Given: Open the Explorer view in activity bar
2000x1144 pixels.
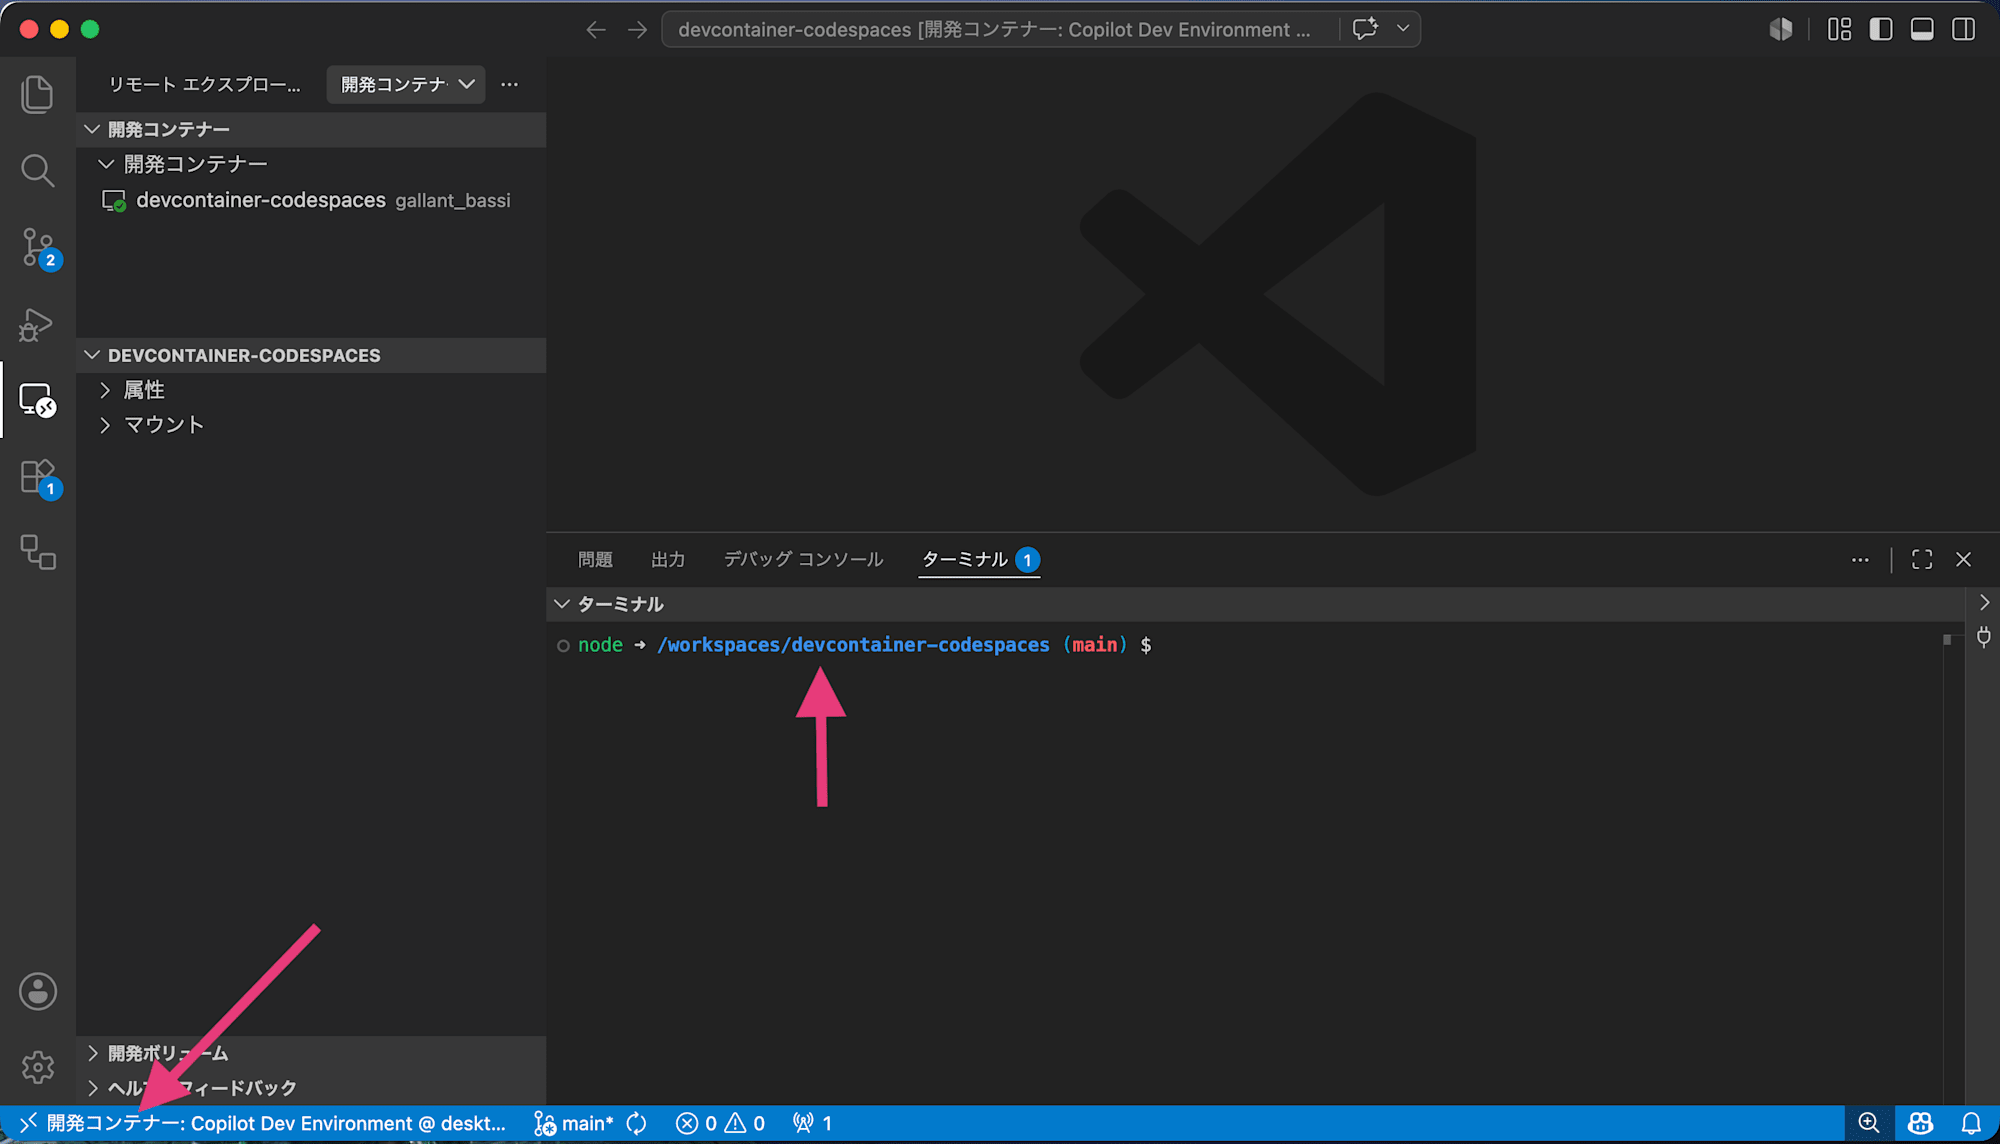Looking at the screenshot, I should 37,94.
